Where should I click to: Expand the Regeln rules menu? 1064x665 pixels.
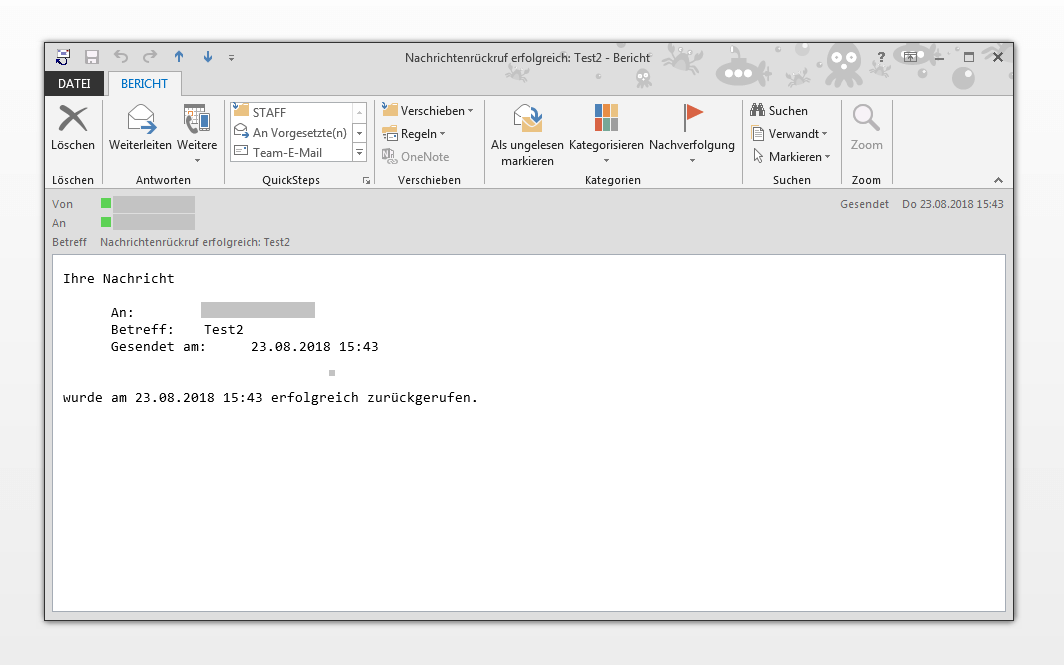click(422, 134)
